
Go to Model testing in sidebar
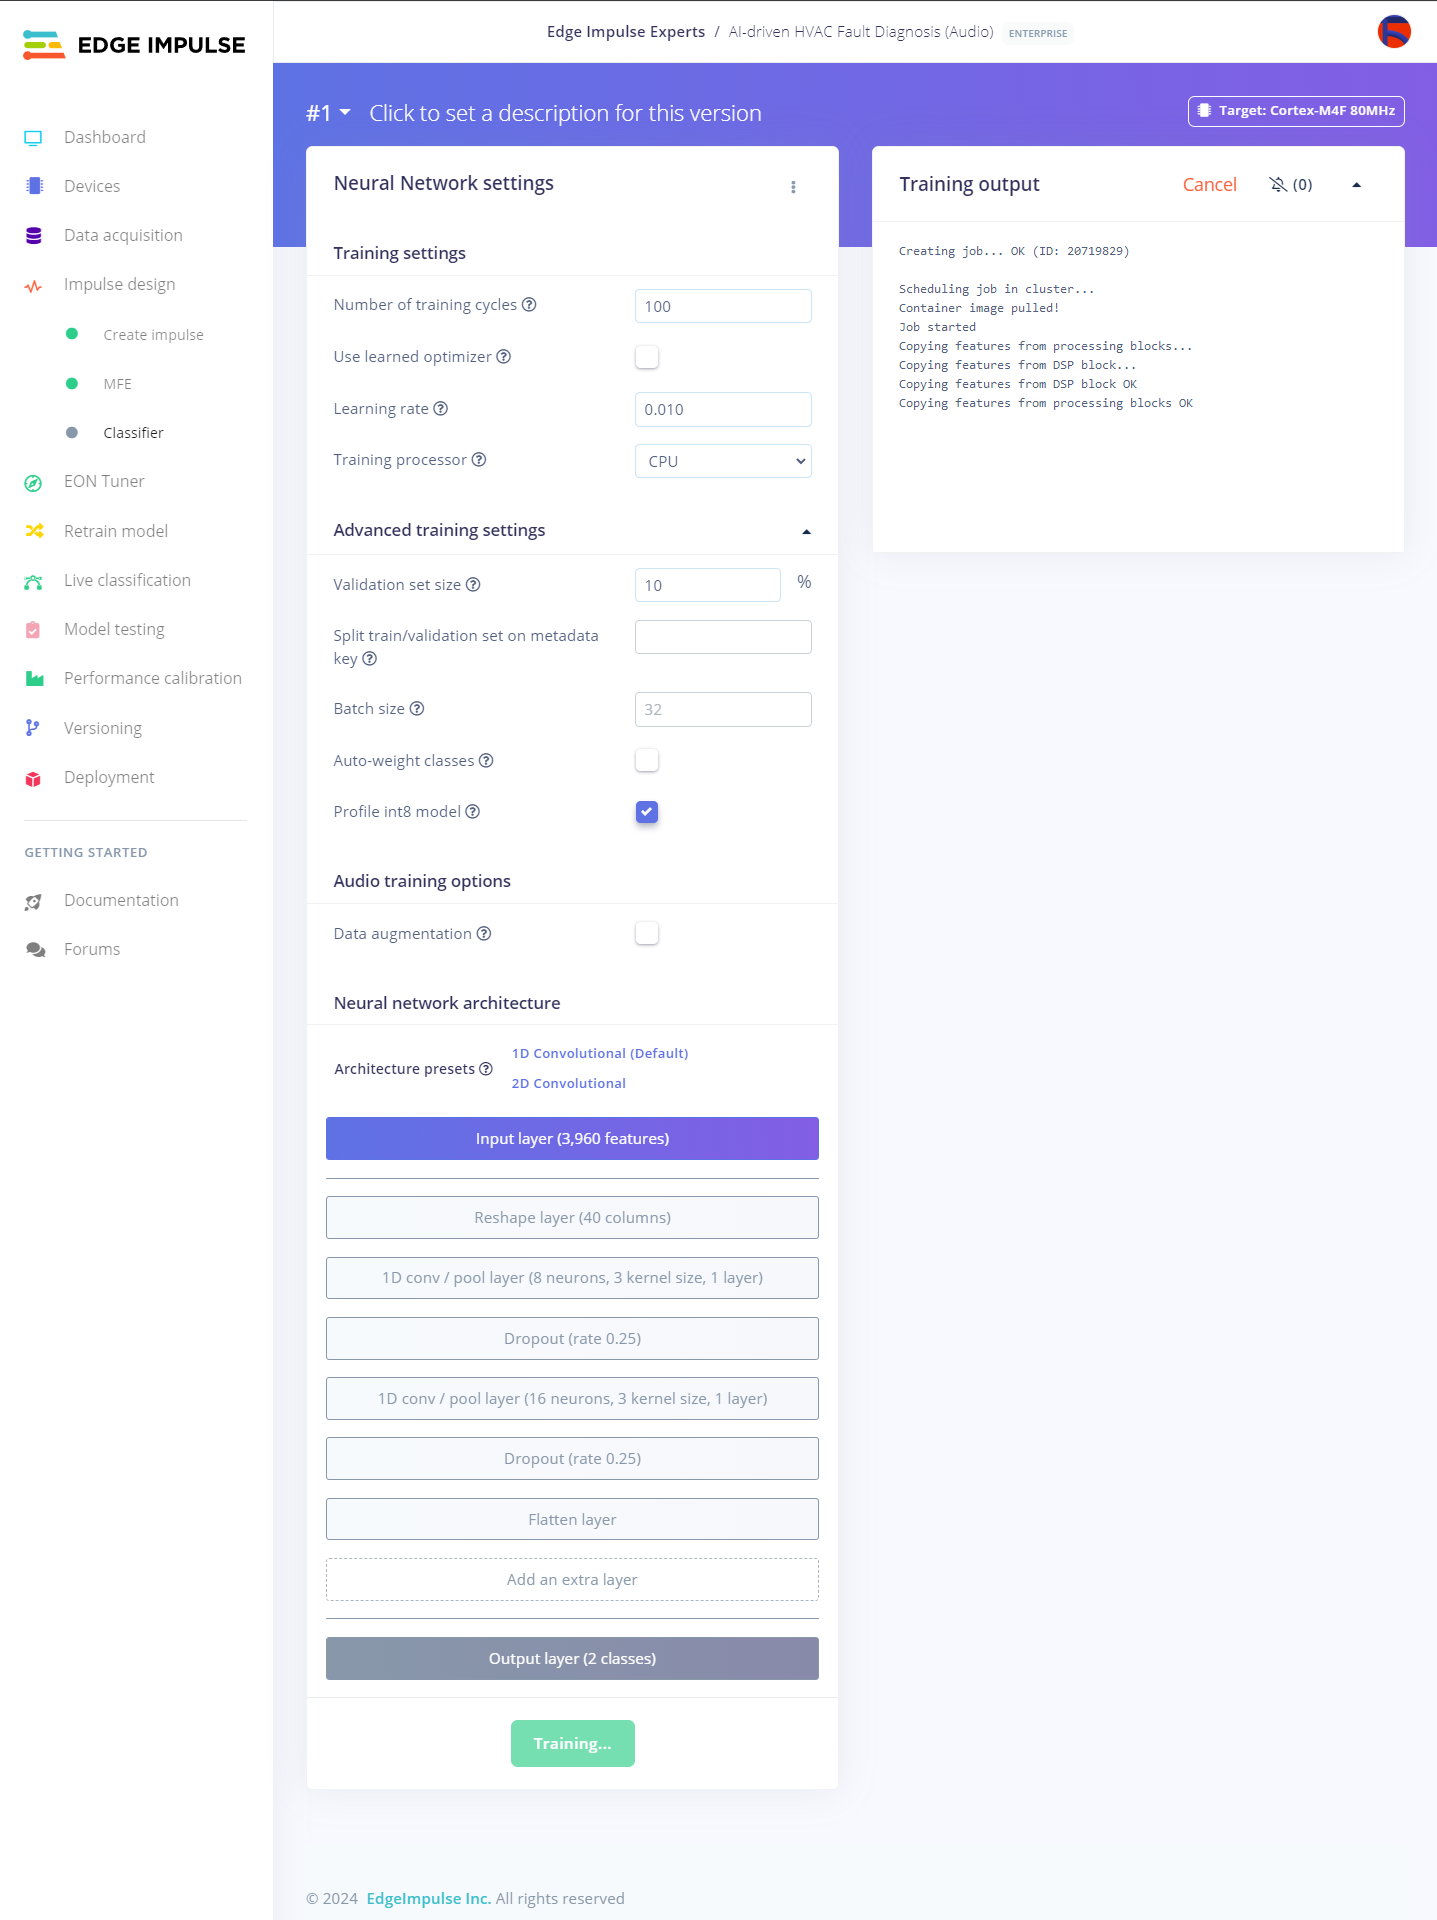pos(114,629)
